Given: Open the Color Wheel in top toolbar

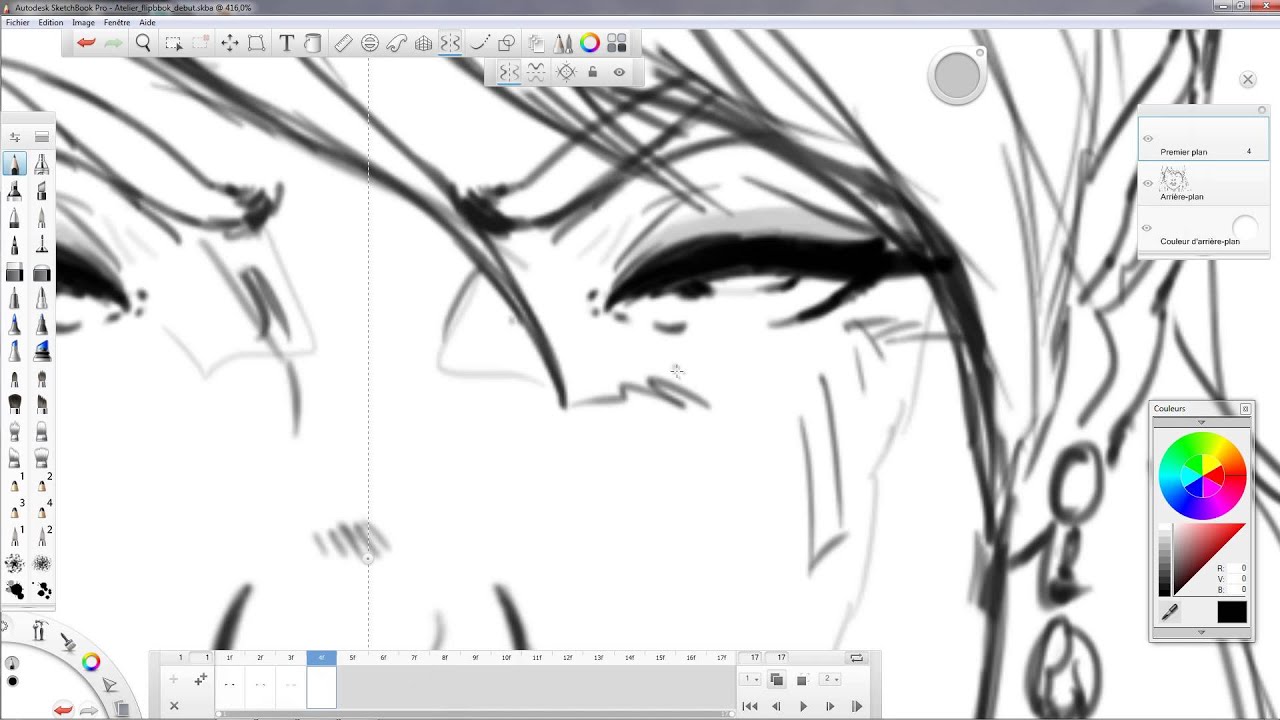Looking at the screenshot, I should tap(590, 43).
